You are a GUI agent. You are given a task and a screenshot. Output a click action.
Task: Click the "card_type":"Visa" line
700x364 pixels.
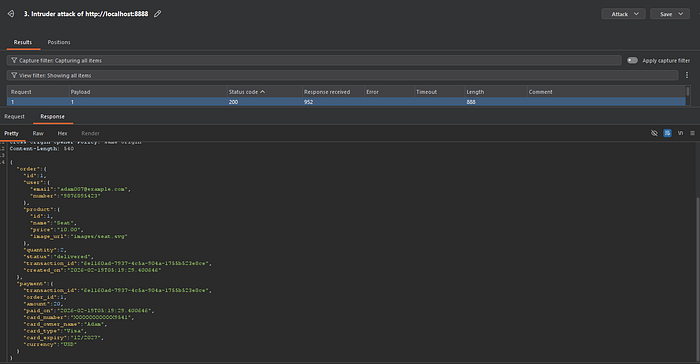tap(54, 331)
